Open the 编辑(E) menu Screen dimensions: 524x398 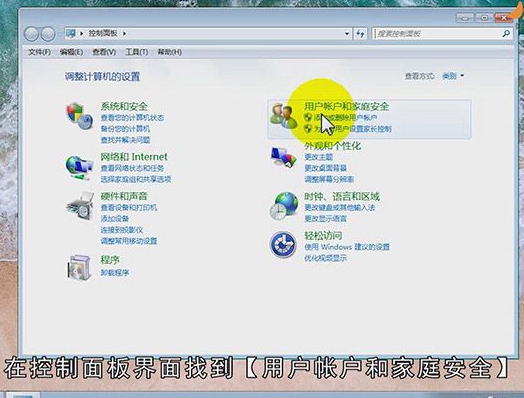point(71,52)
